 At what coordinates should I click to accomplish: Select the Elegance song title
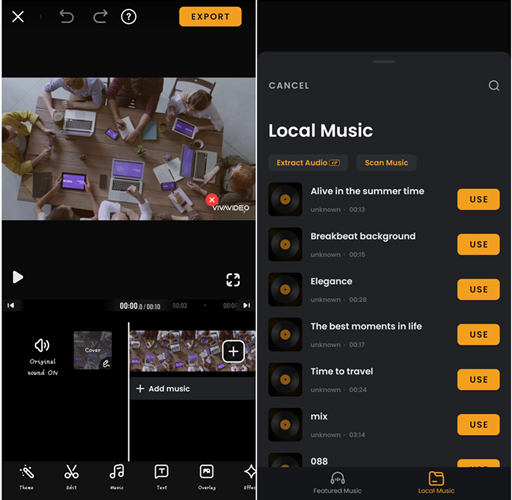pyautogui.click(x=331, y=281)
